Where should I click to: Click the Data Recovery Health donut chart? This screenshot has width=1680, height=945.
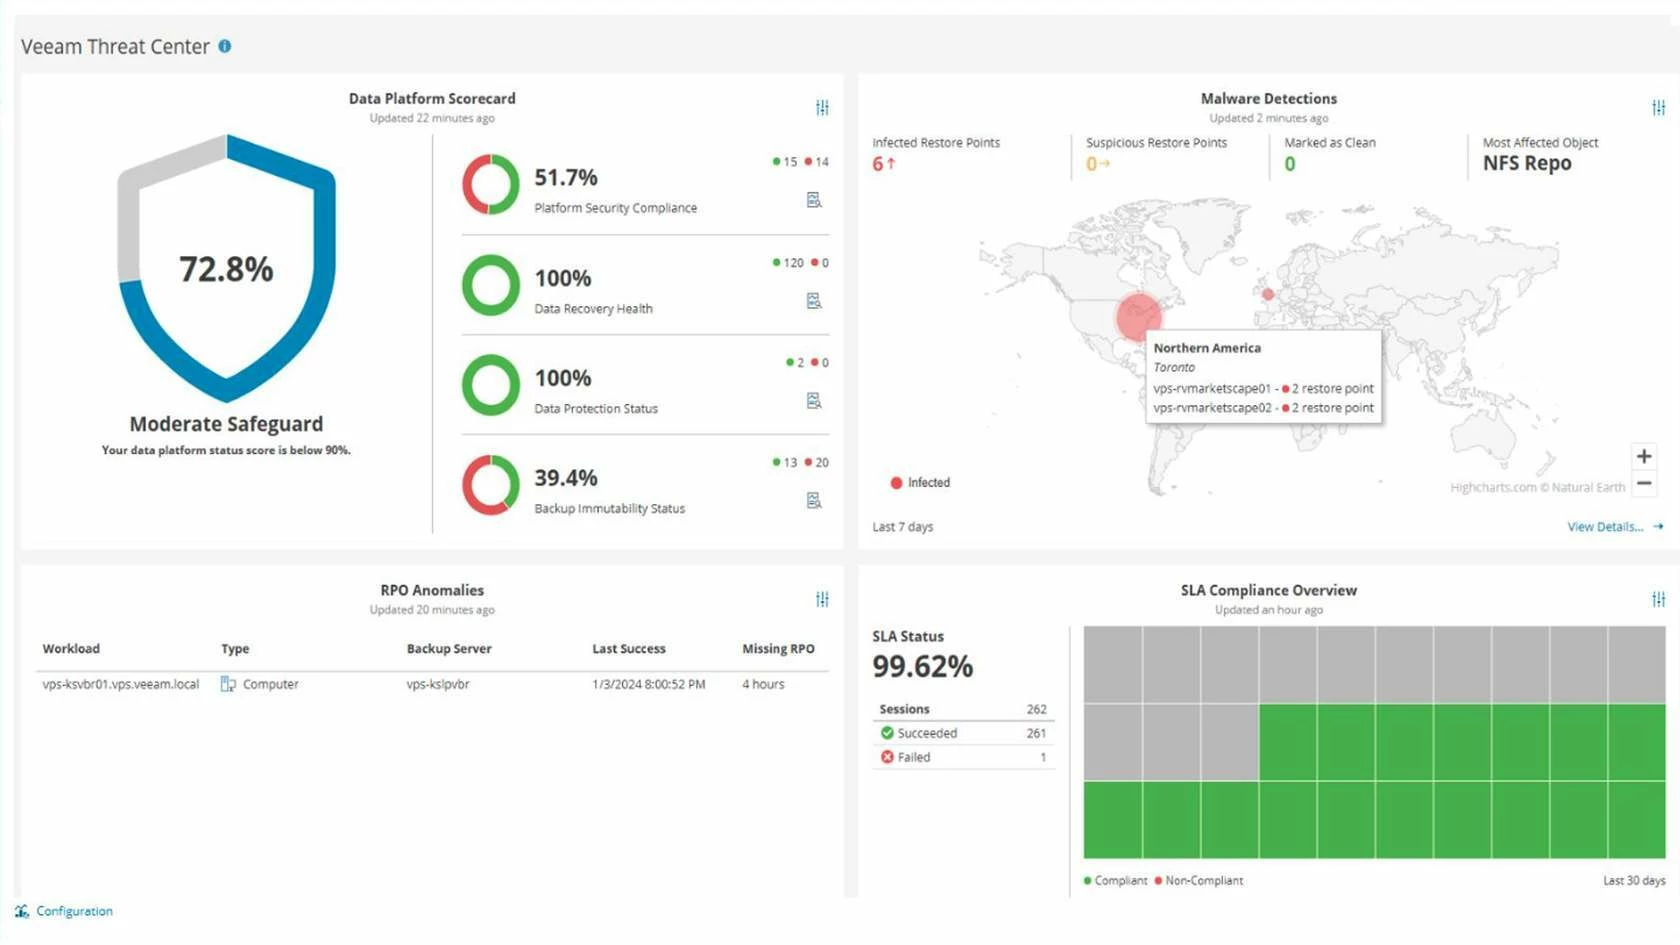490,285
